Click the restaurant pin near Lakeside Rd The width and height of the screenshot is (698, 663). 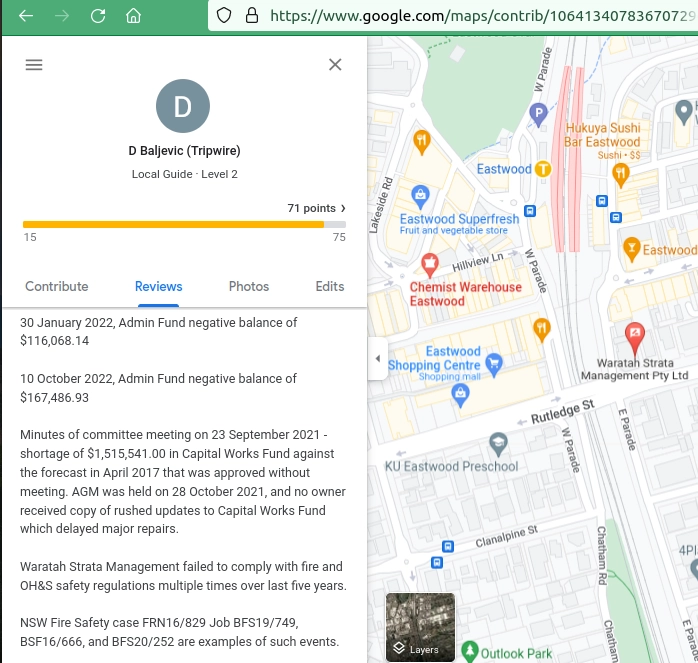[x=421, y=142]
